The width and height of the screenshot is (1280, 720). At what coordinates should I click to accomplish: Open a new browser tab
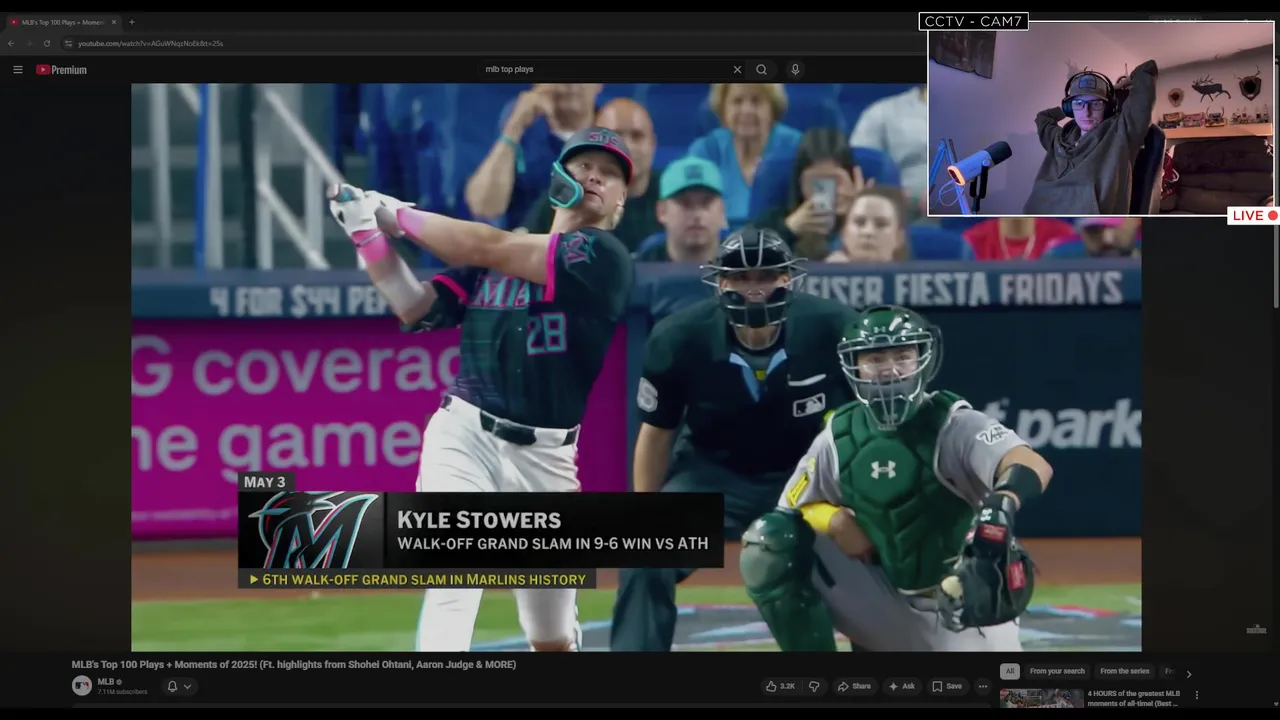[131, 22]
